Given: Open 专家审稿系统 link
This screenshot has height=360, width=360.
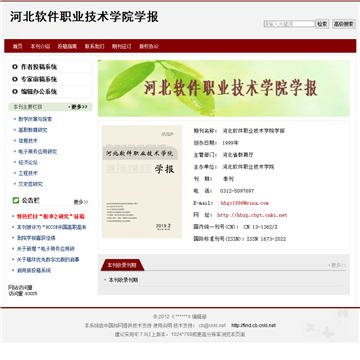Looking at the screenshot, I should [39, 79].
